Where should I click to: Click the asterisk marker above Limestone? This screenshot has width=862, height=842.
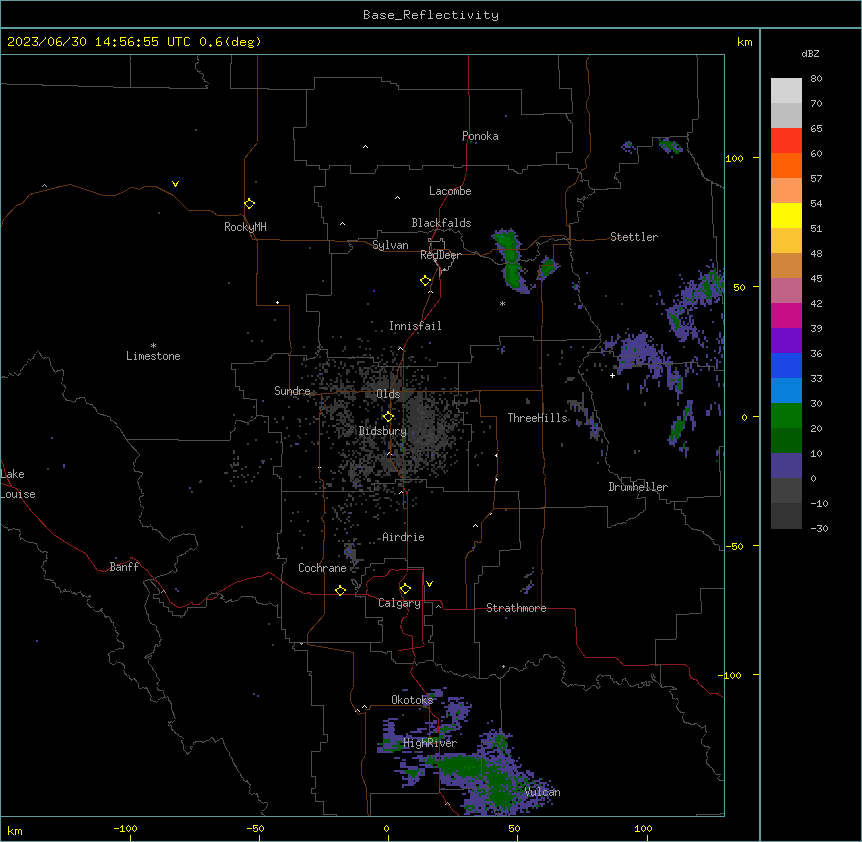153,346
